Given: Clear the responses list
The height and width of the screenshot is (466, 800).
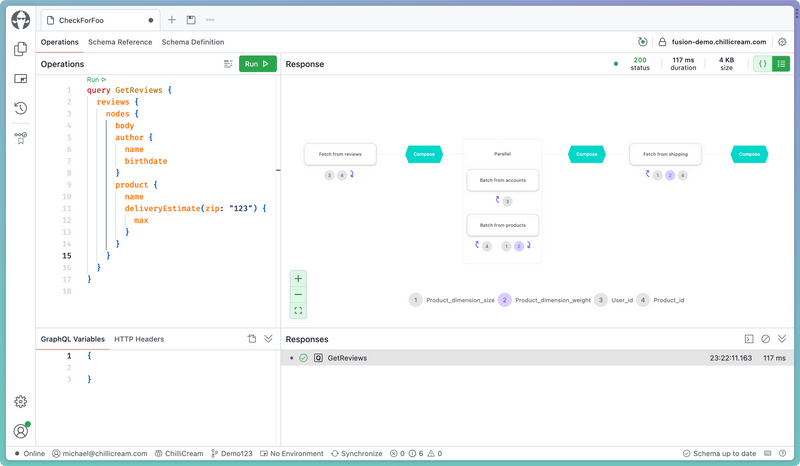Looking at the screenshot, I should click(765, 339).
